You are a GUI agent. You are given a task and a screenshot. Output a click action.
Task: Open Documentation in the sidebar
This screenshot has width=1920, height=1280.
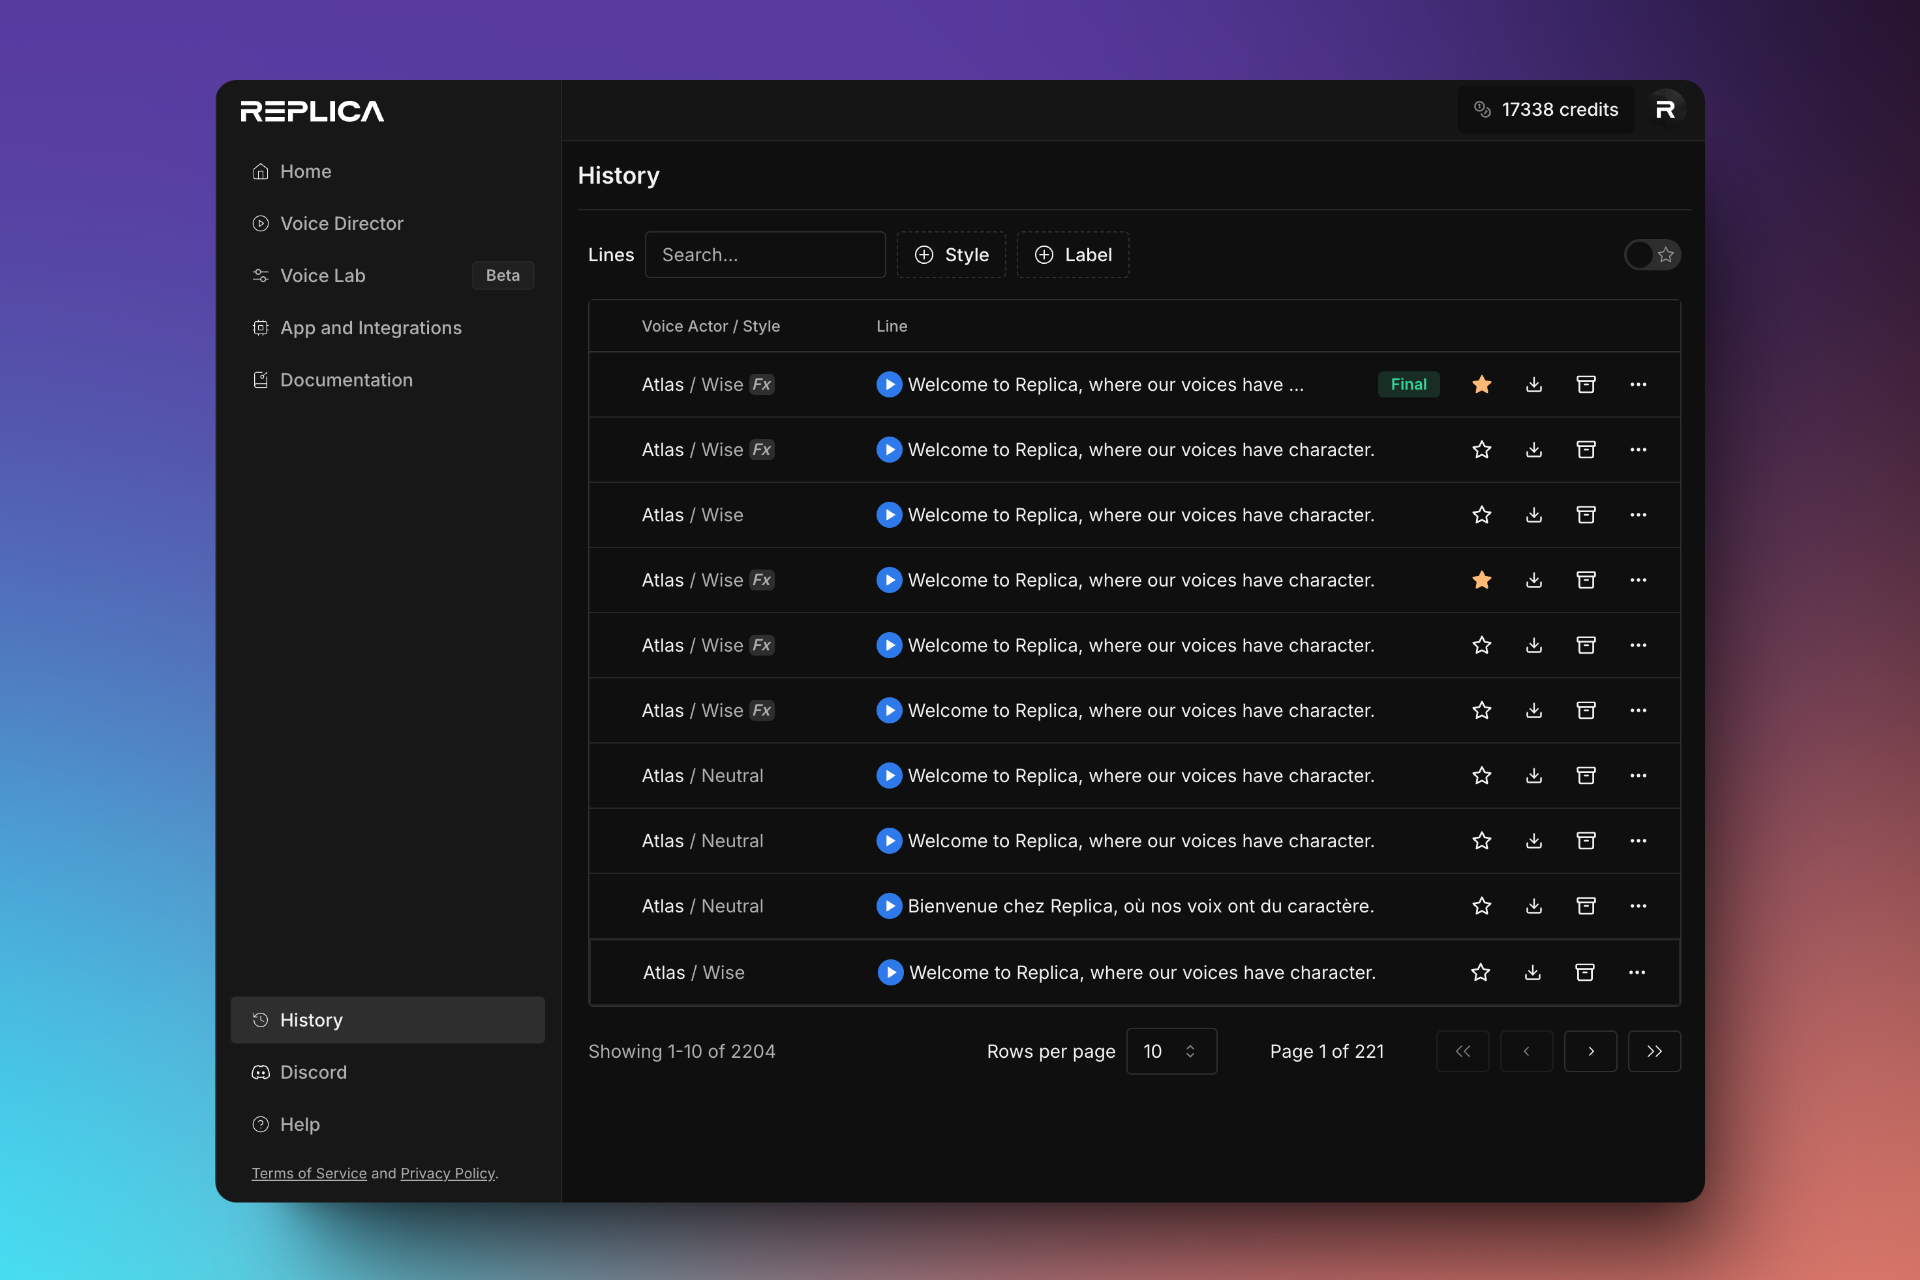pyautogui.click(x=387, y=380)
